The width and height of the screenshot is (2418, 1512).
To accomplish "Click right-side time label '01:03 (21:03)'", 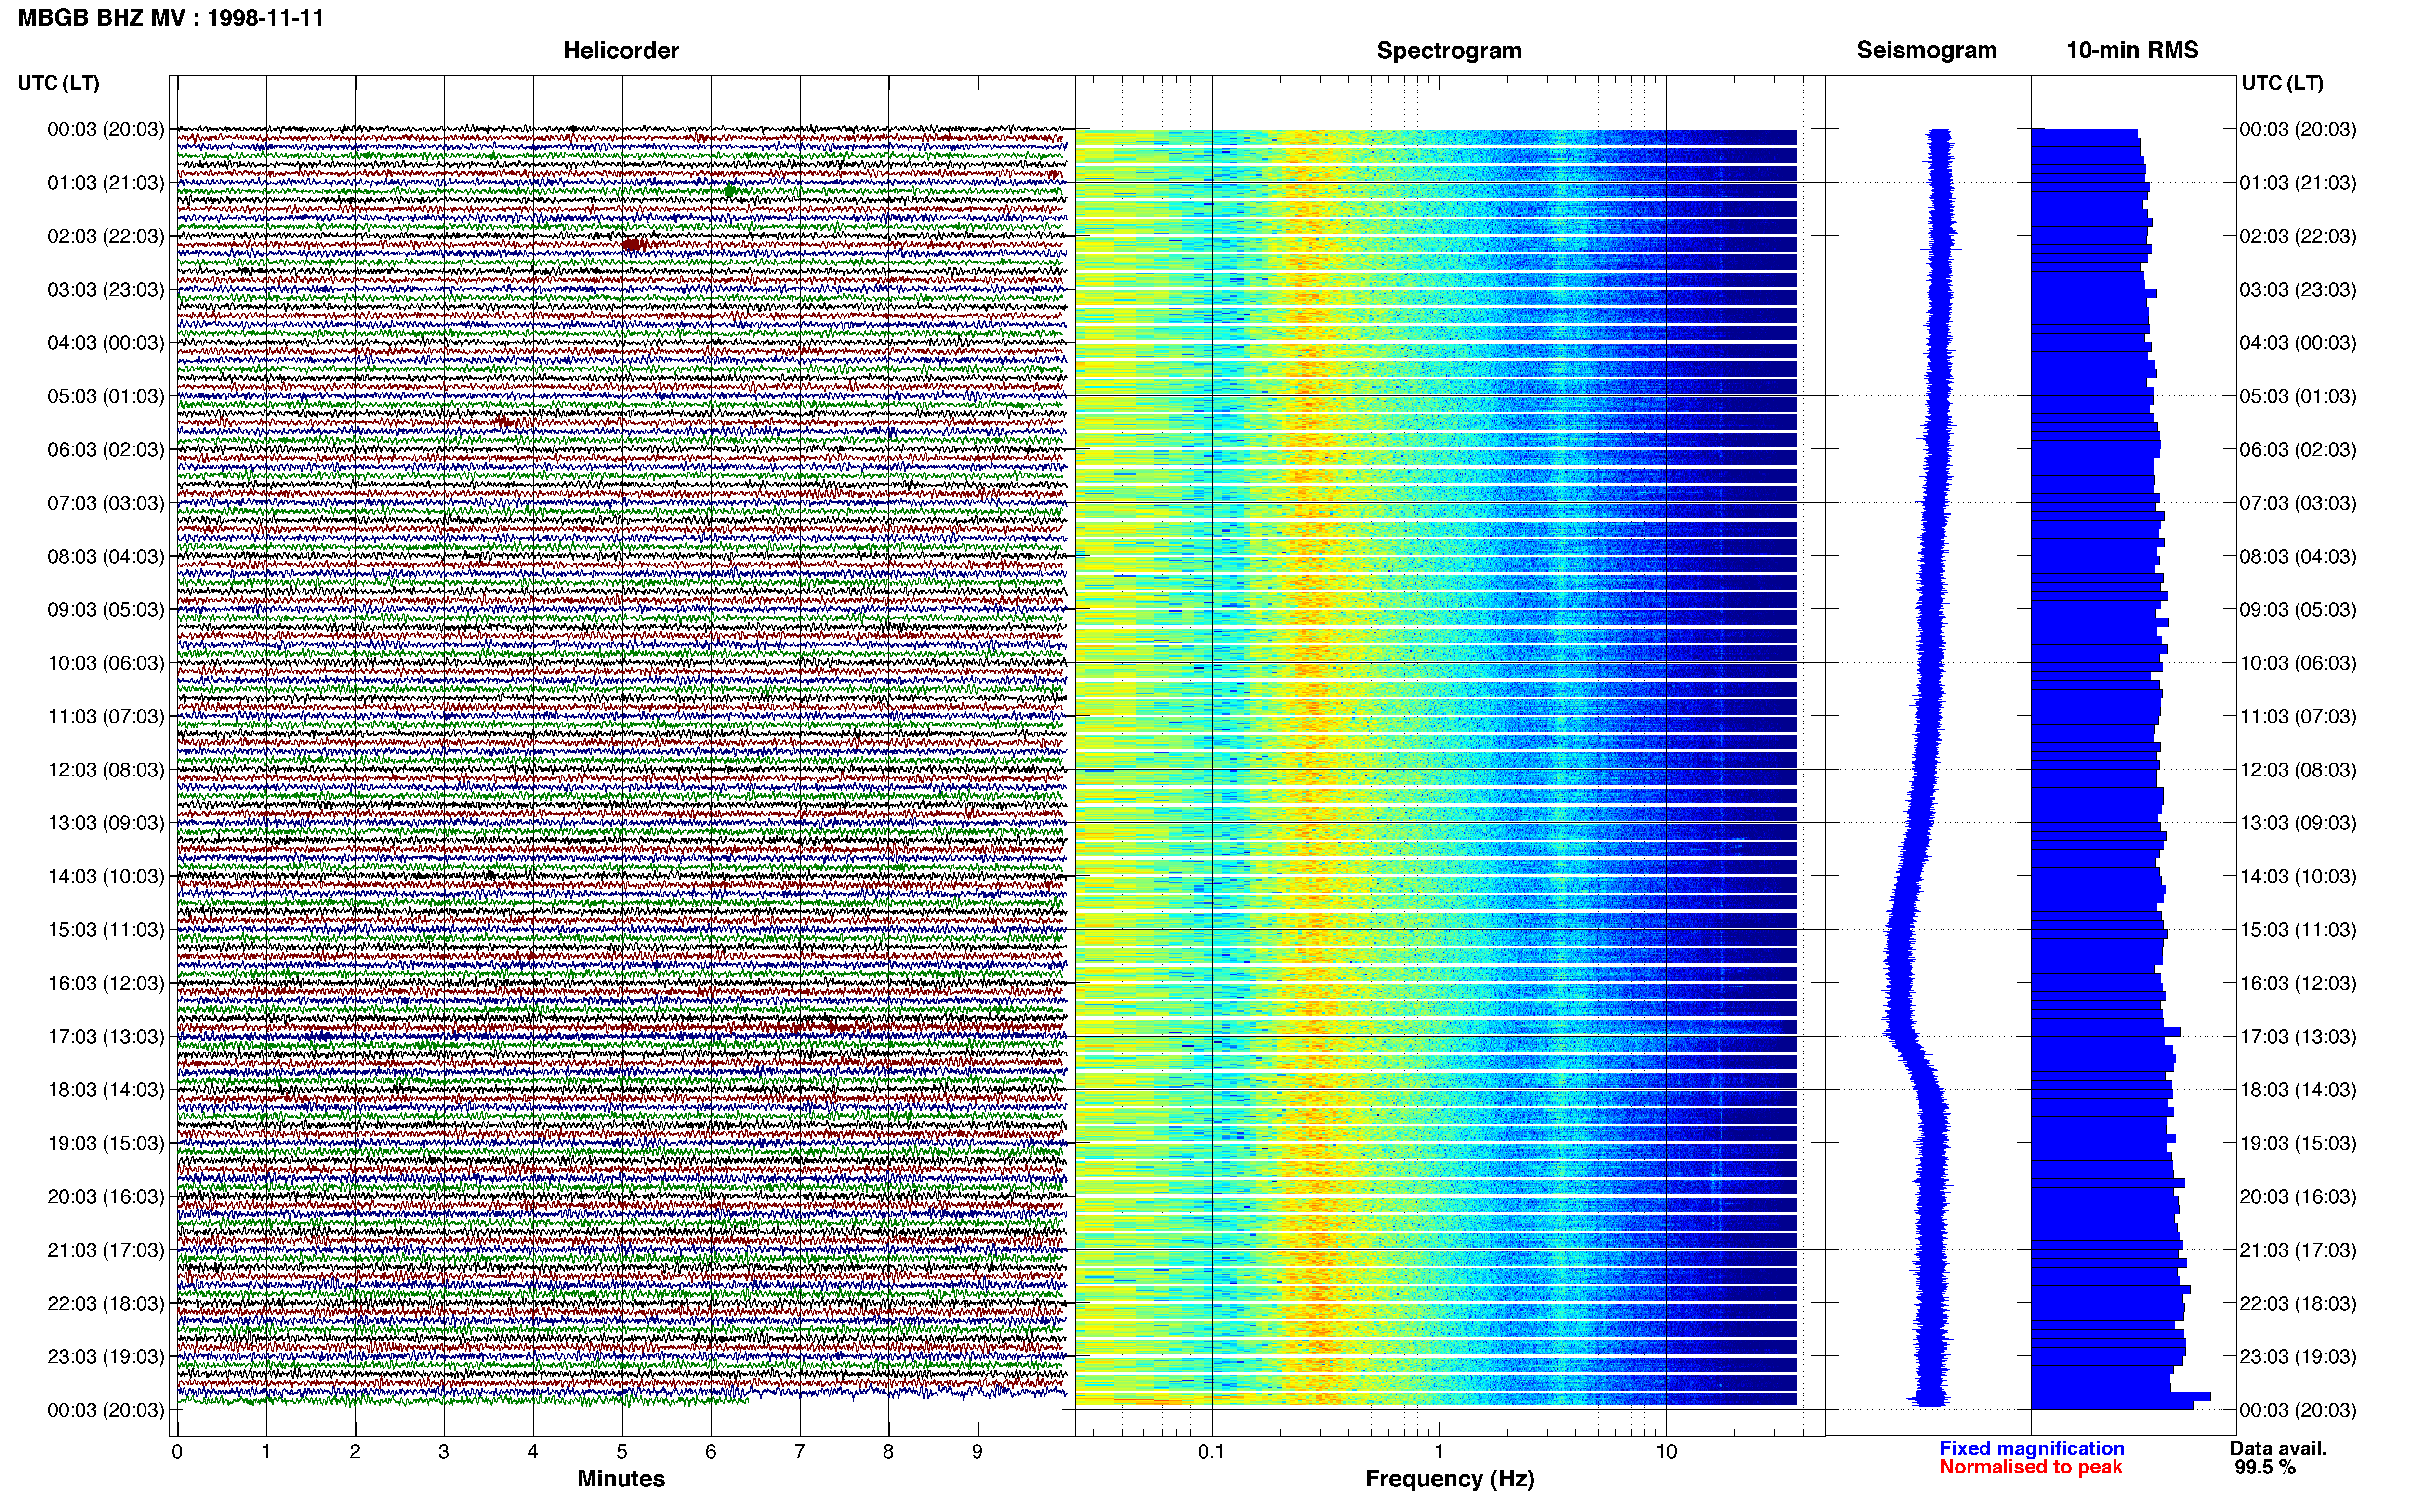I will (2297, 183).
